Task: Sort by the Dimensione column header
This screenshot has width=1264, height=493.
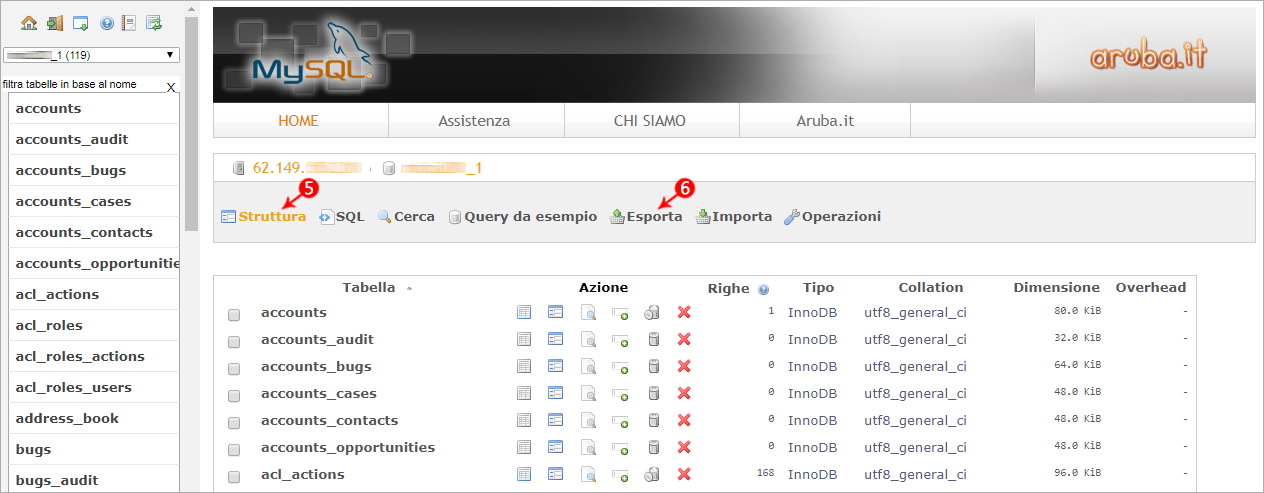Action: pos(1056,287)
